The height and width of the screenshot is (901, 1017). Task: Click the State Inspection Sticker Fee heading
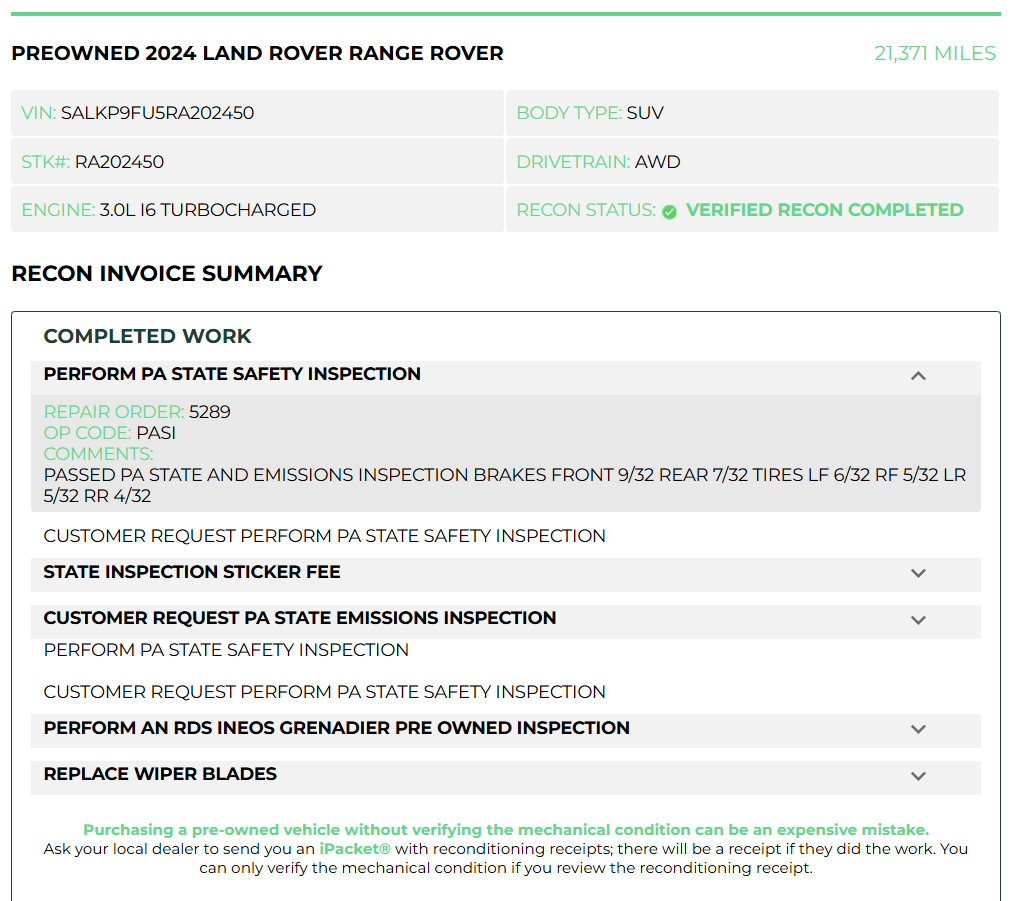(192, 571)
